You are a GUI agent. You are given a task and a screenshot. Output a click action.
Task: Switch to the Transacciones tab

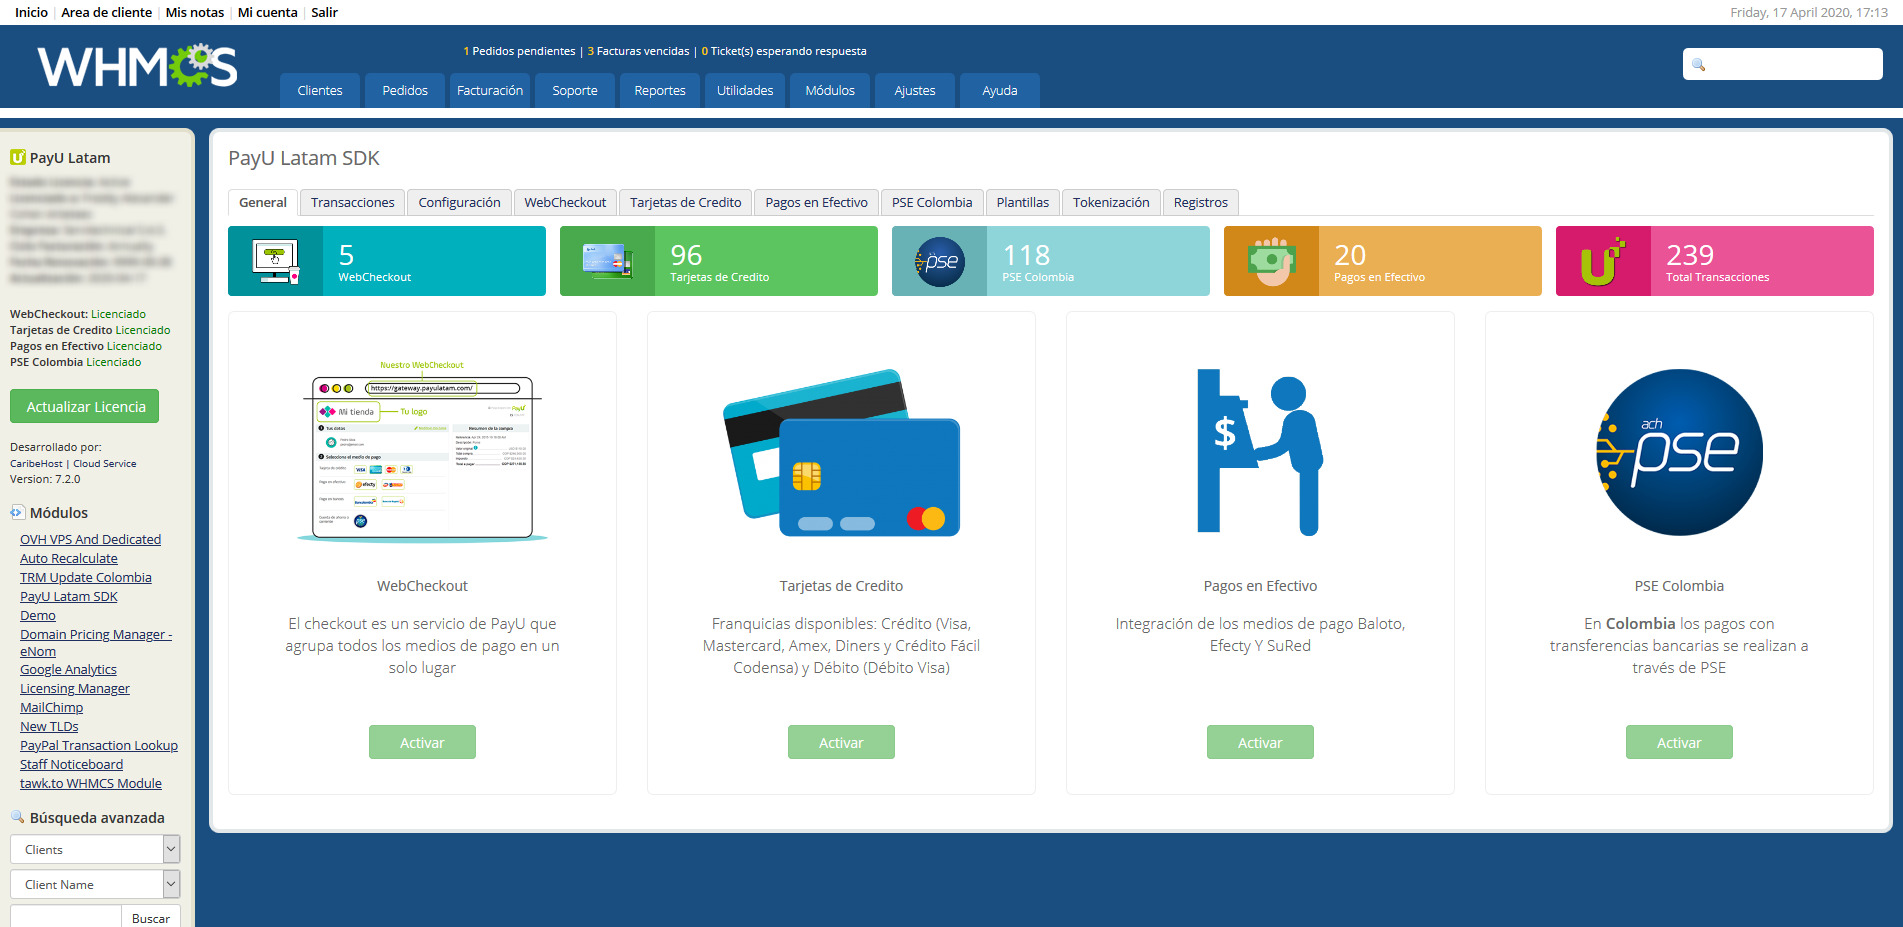[352, 202]
